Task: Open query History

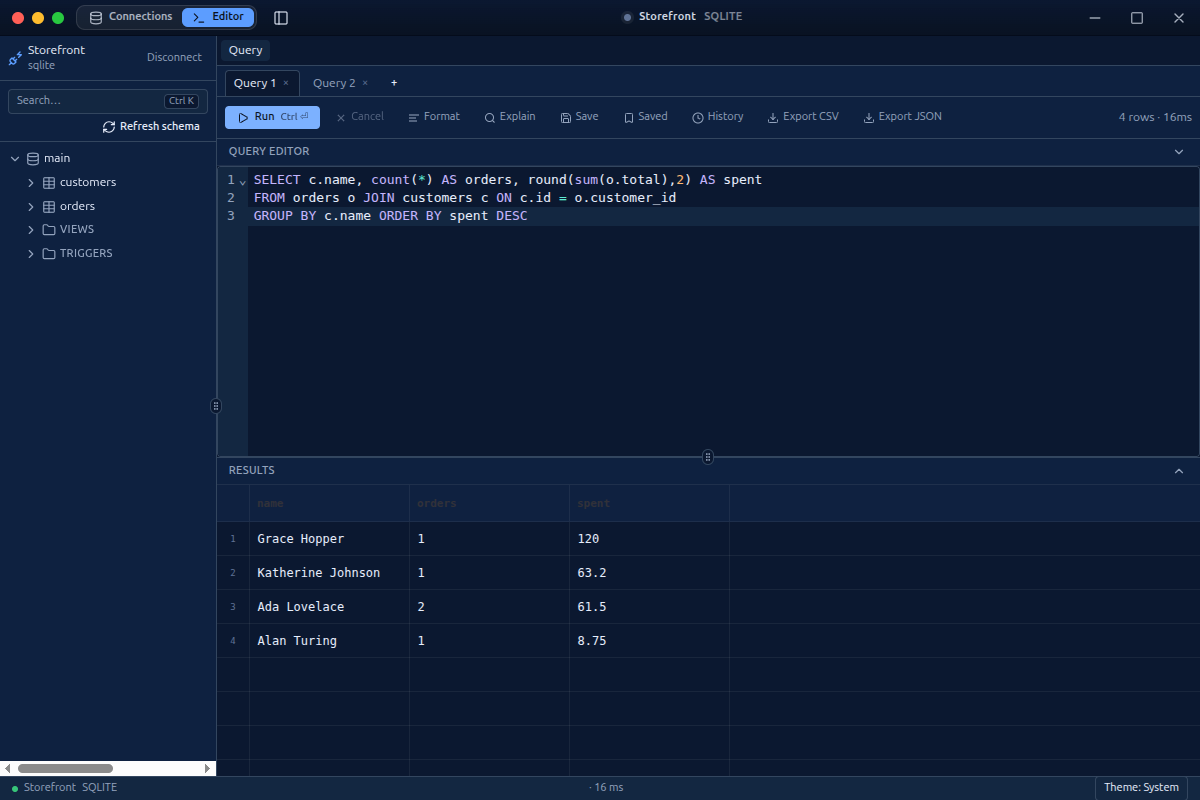Action: coord(718,117)
